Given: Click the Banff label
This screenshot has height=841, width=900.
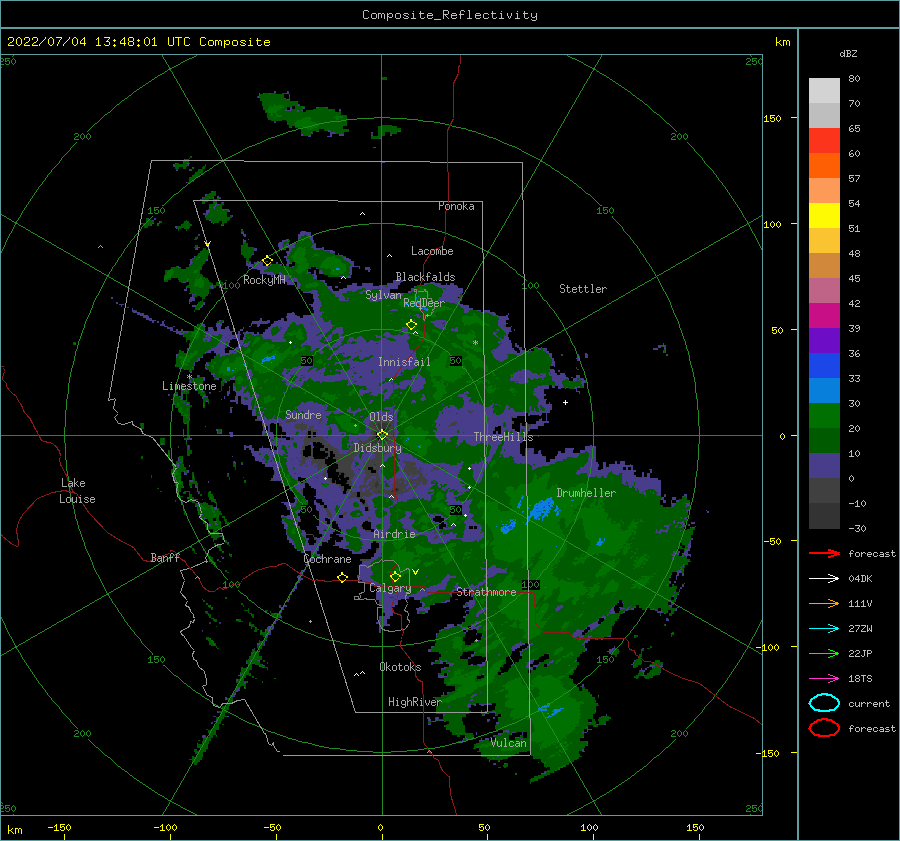Looking at the screenshot, I should click(x=165, y=557).
